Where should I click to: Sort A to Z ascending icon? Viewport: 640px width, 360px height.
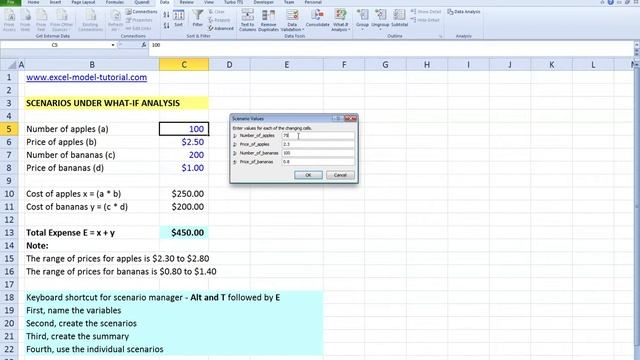coord(166,15)
